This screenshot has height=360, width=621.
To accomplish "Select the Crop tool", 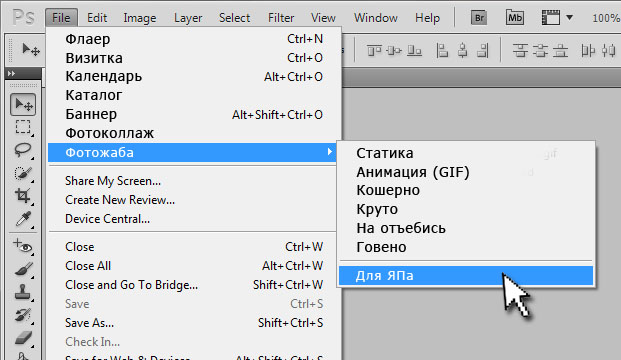I will [23, 196].
